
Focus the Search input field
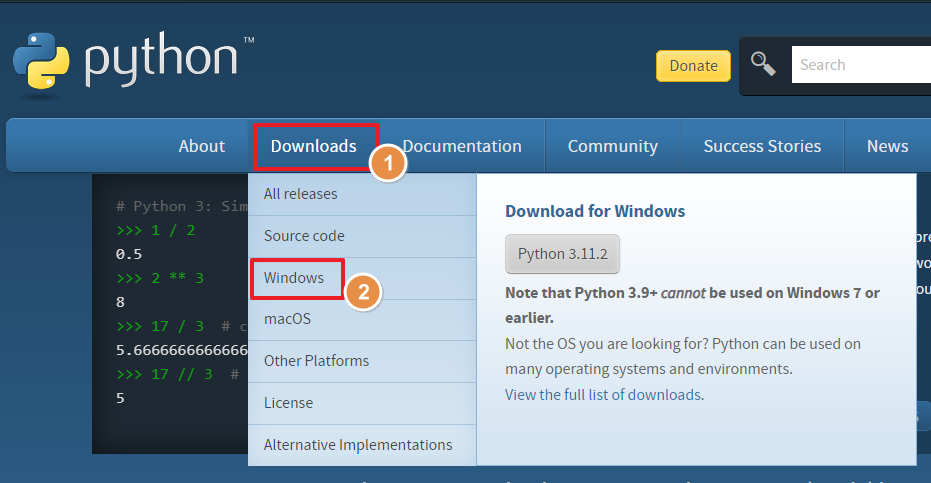861,65
